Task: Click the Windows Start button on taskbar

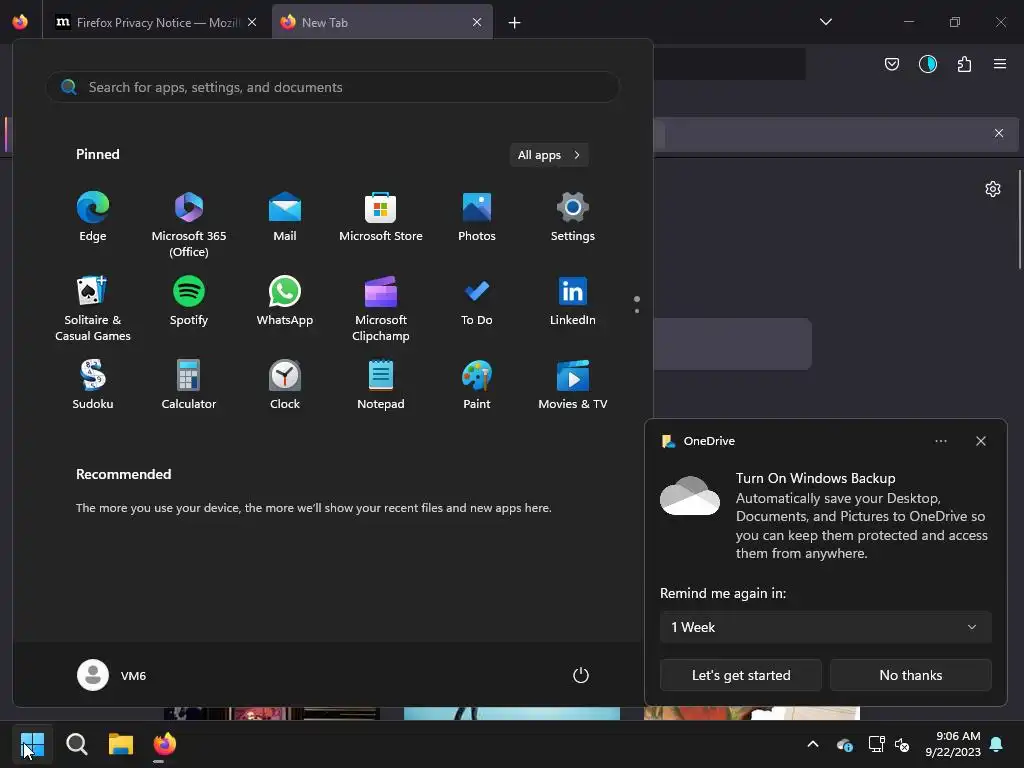Action: (32, 744)
